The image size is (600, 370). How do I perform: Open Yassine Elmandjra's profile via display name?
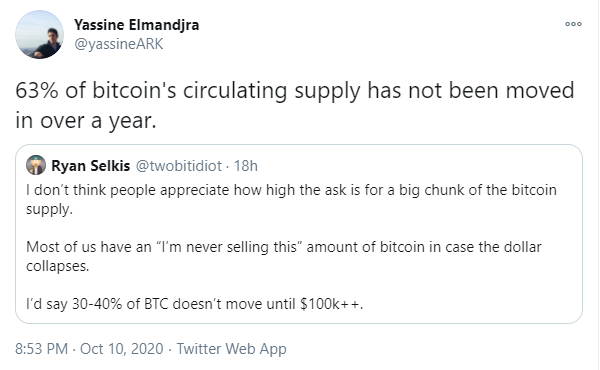(x=137, y=25)
